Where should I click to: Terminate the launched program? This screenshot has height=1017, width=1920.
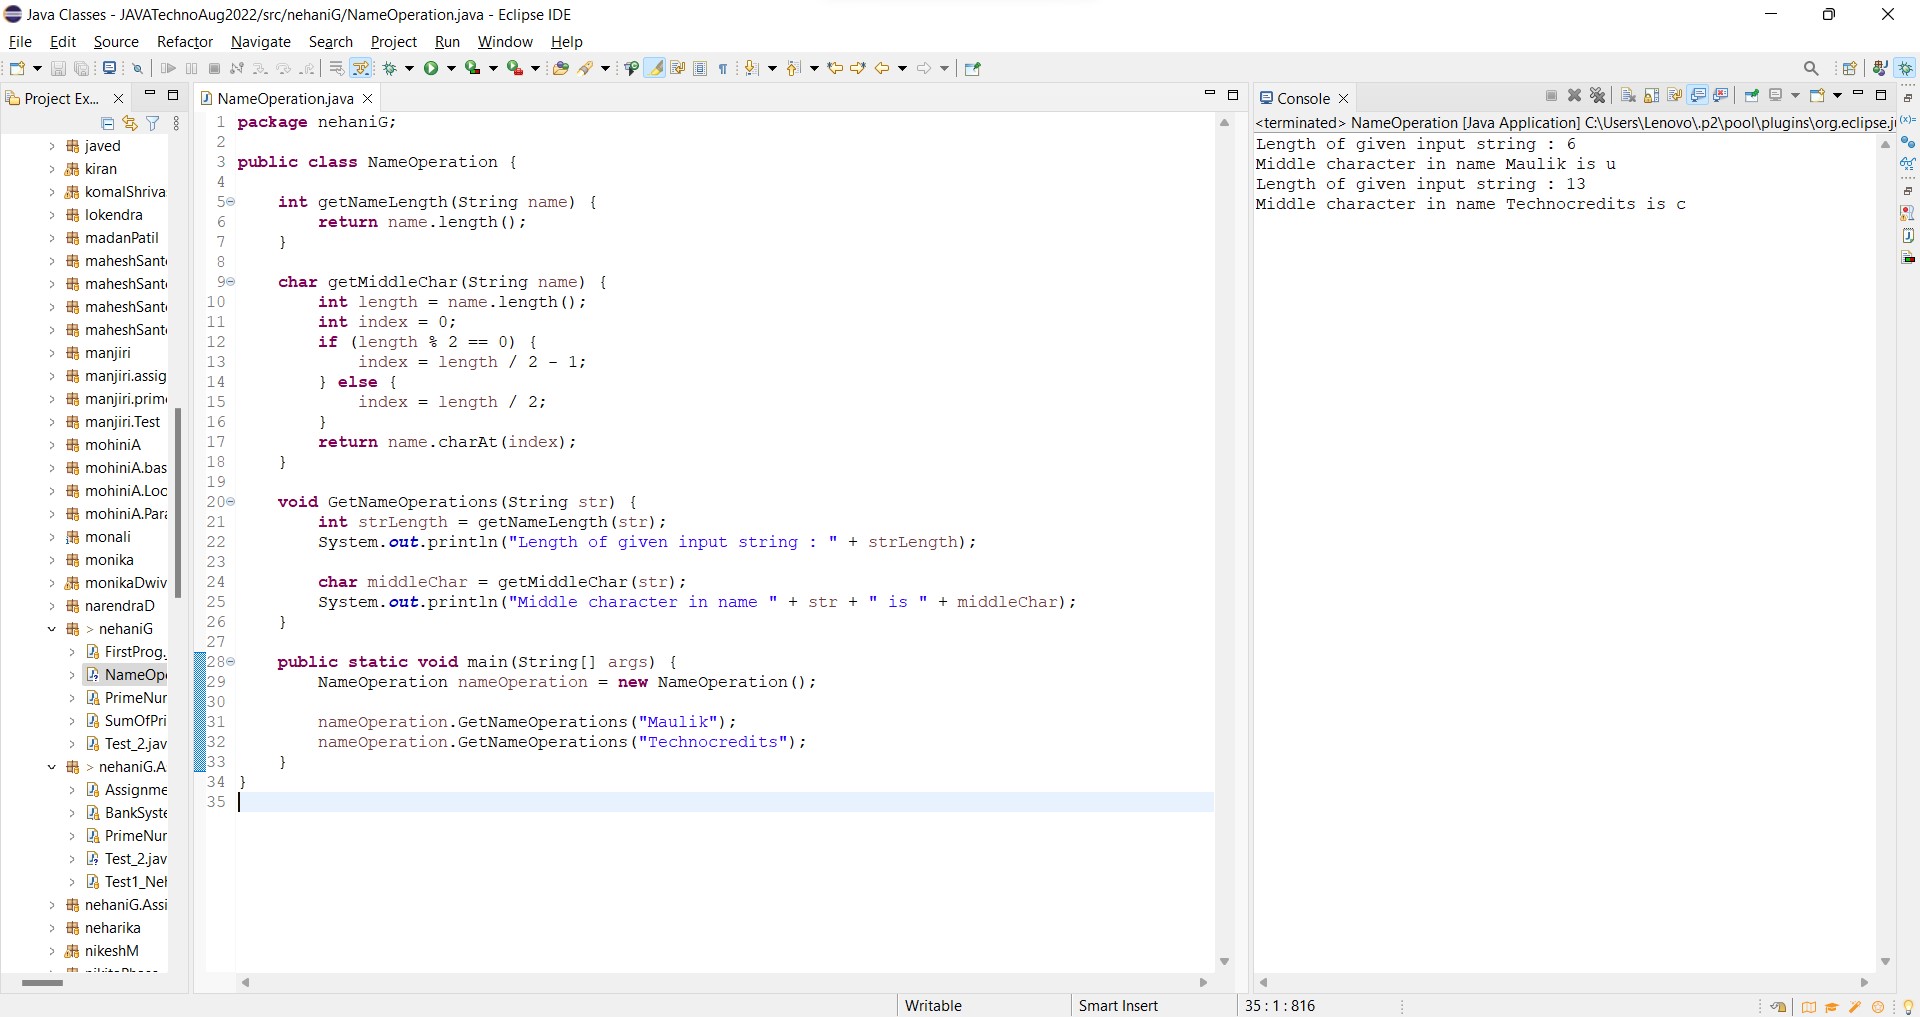tap(1552, 96)
